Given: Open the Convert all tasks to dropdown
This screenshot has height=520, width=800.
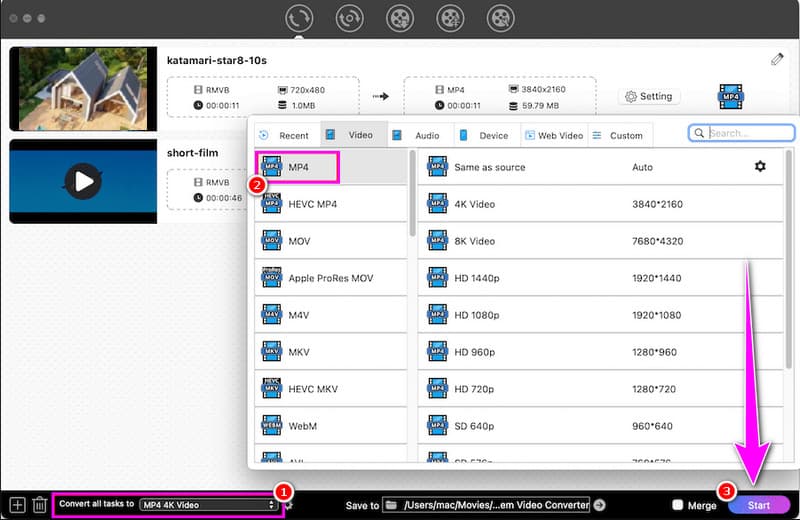Looking at the screenshot, I should 209,505.
